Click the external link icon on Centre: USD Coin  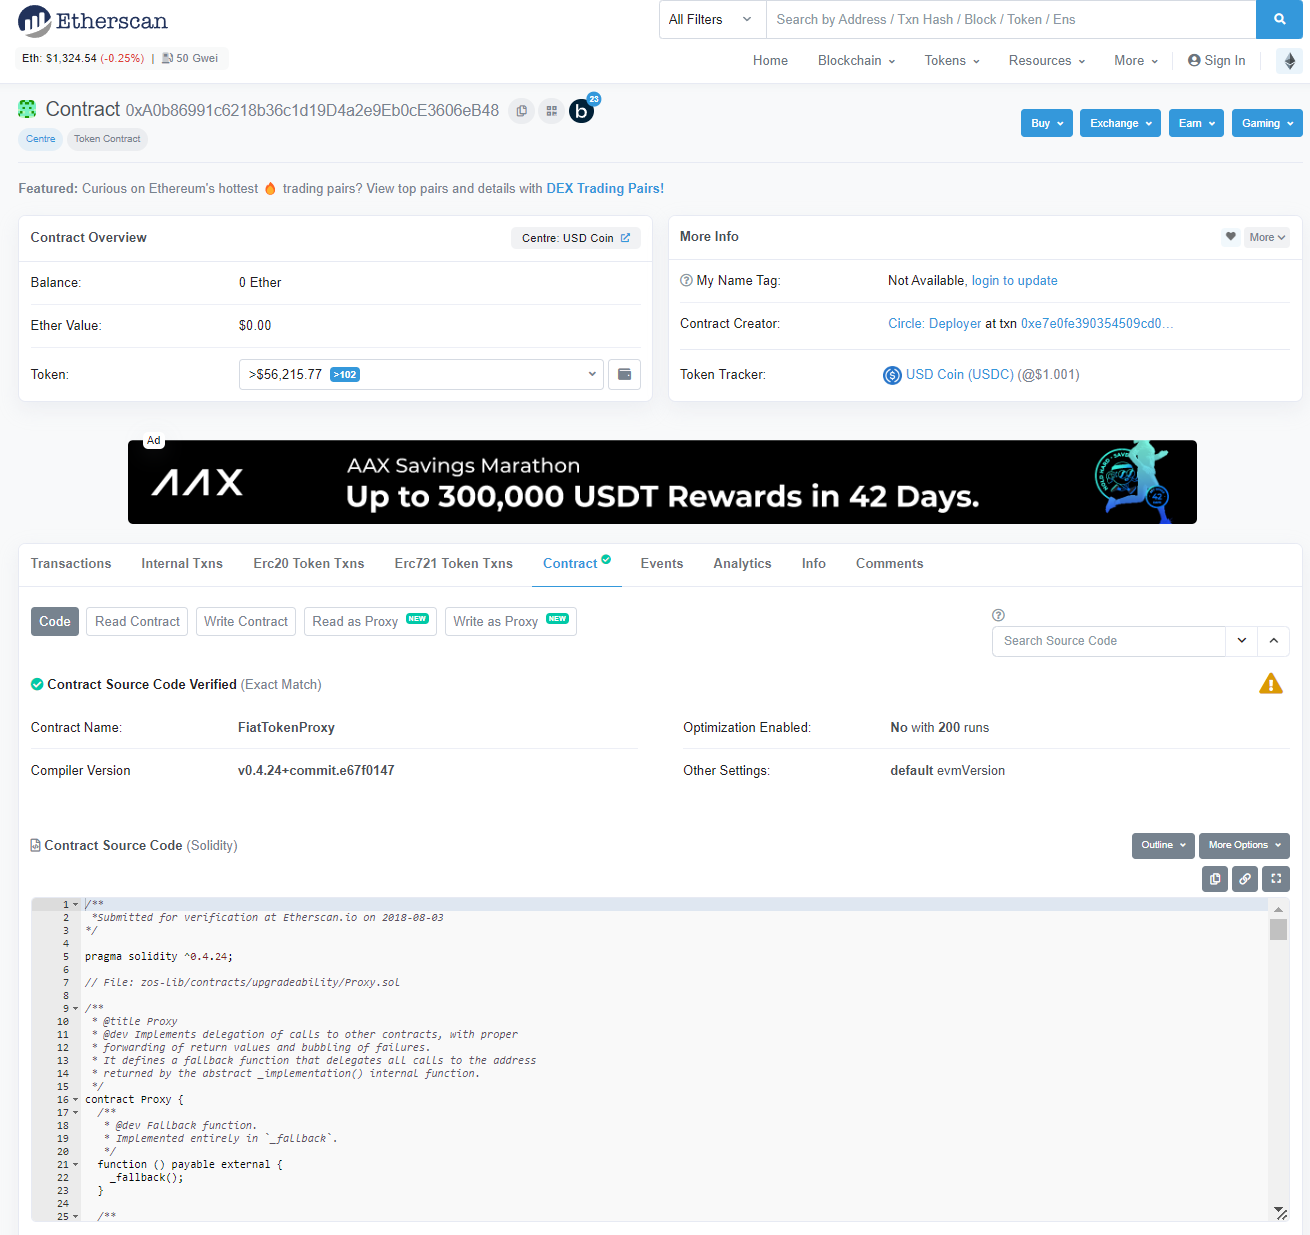pos(625,238)
